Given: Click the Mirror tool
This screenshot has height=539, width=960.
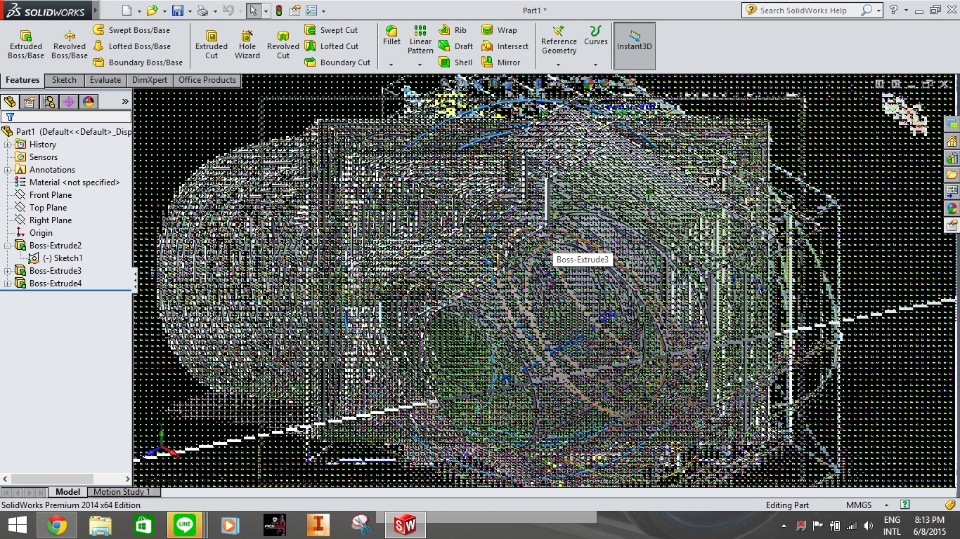Looking at the screenshot, I should (501, 62).
